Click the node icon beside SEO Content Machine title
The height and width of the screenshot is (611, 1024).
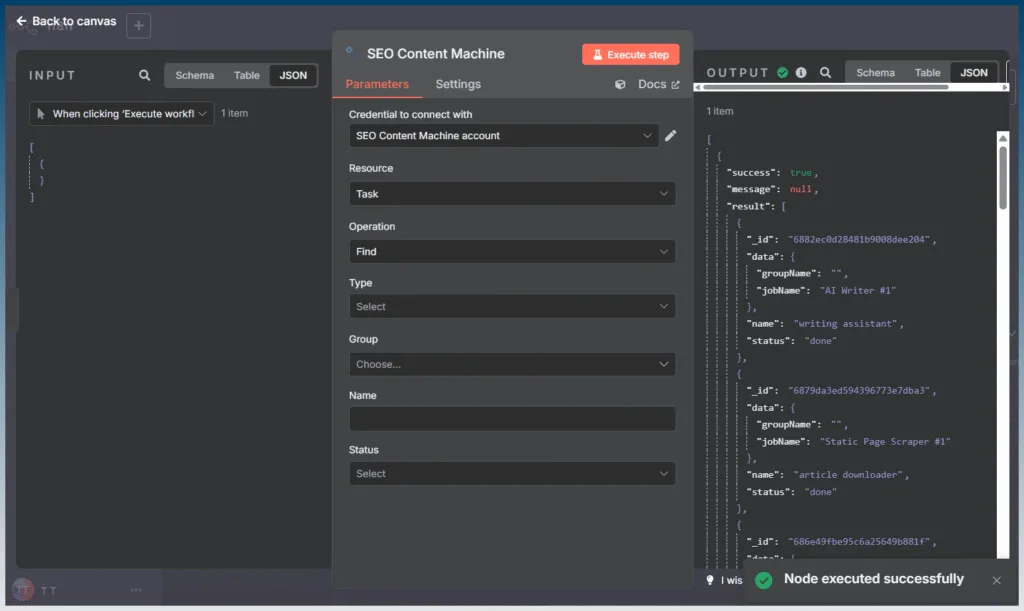click(349, 50)
